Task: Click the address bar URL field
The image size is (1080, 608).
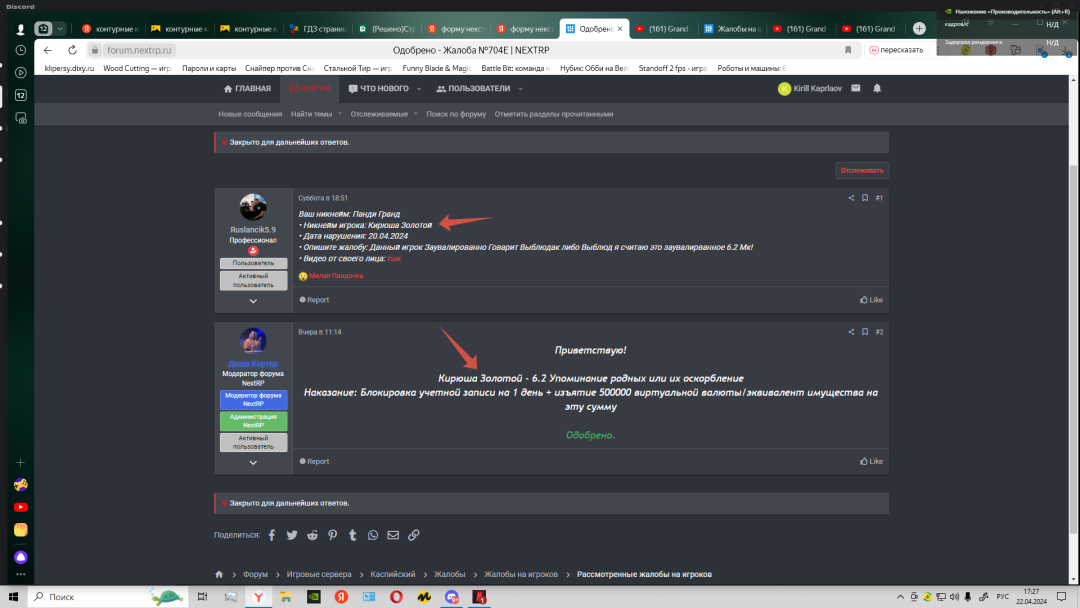Action: (x=138, y=50)
